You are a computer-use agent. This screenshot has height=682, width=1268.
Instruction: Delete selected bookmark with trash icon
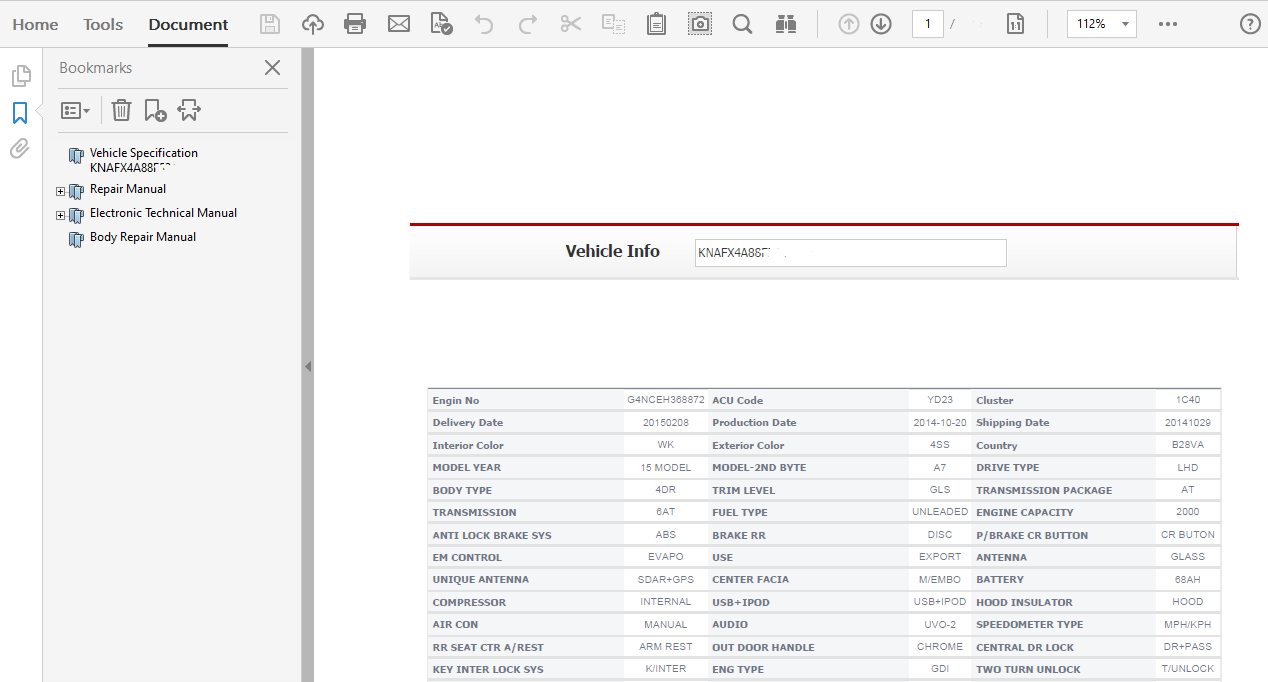121,110
